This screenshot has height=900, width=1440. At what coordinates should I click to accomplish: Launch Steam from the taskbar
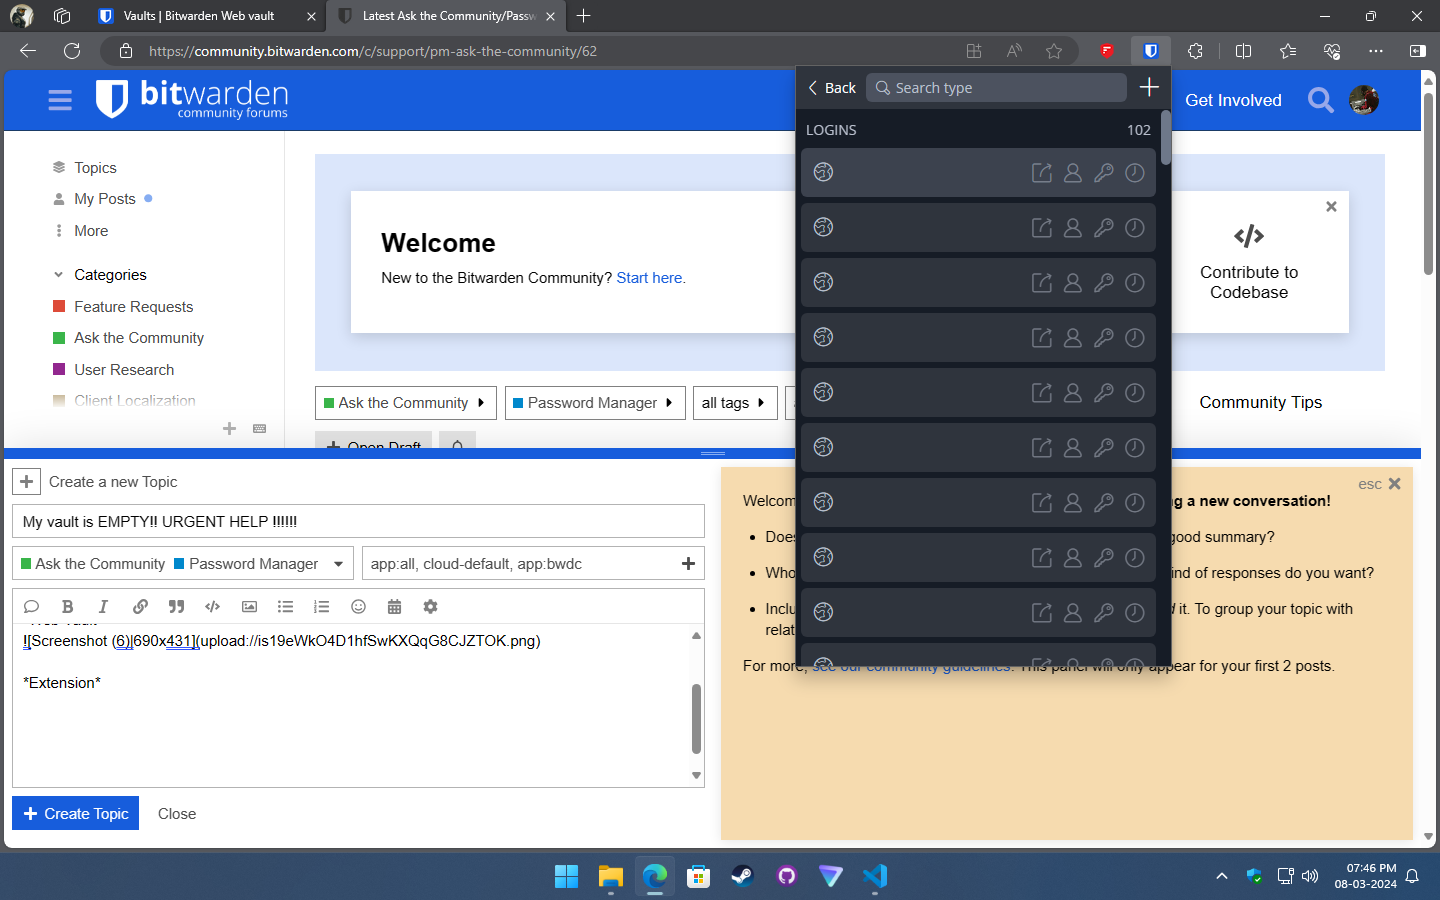[742, 876]
